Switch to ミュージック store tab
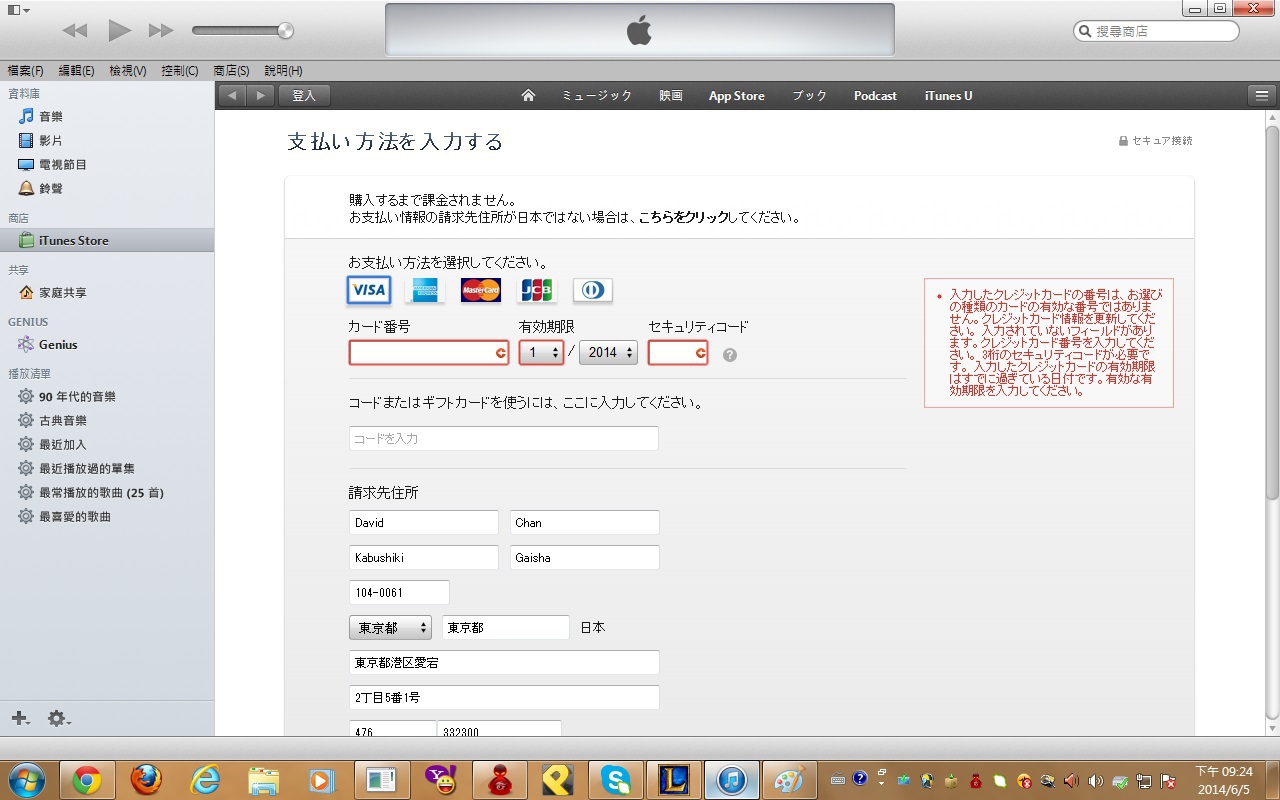 click(597, 96)
